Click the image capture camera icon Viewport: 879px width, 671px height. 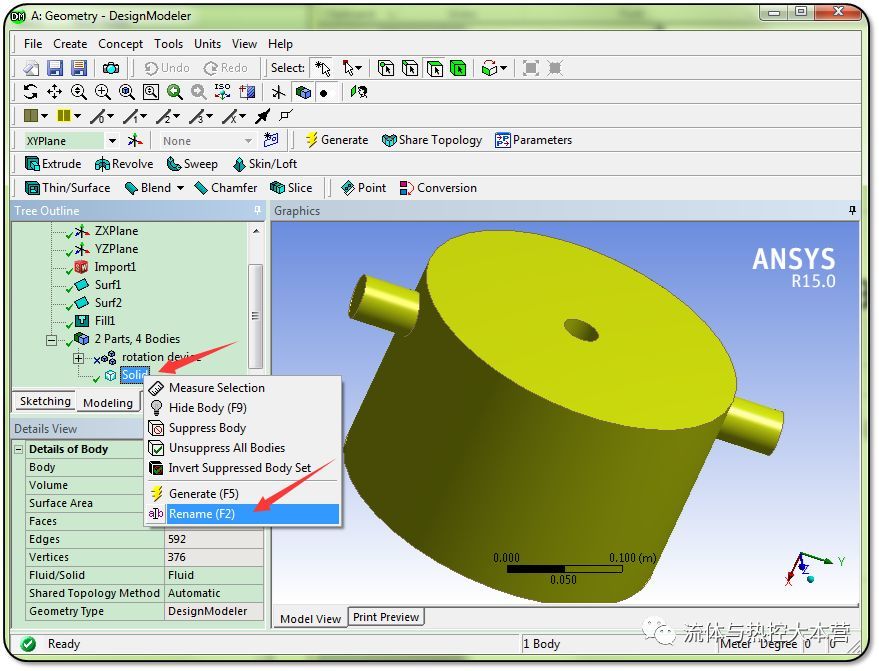click(110, 68)
